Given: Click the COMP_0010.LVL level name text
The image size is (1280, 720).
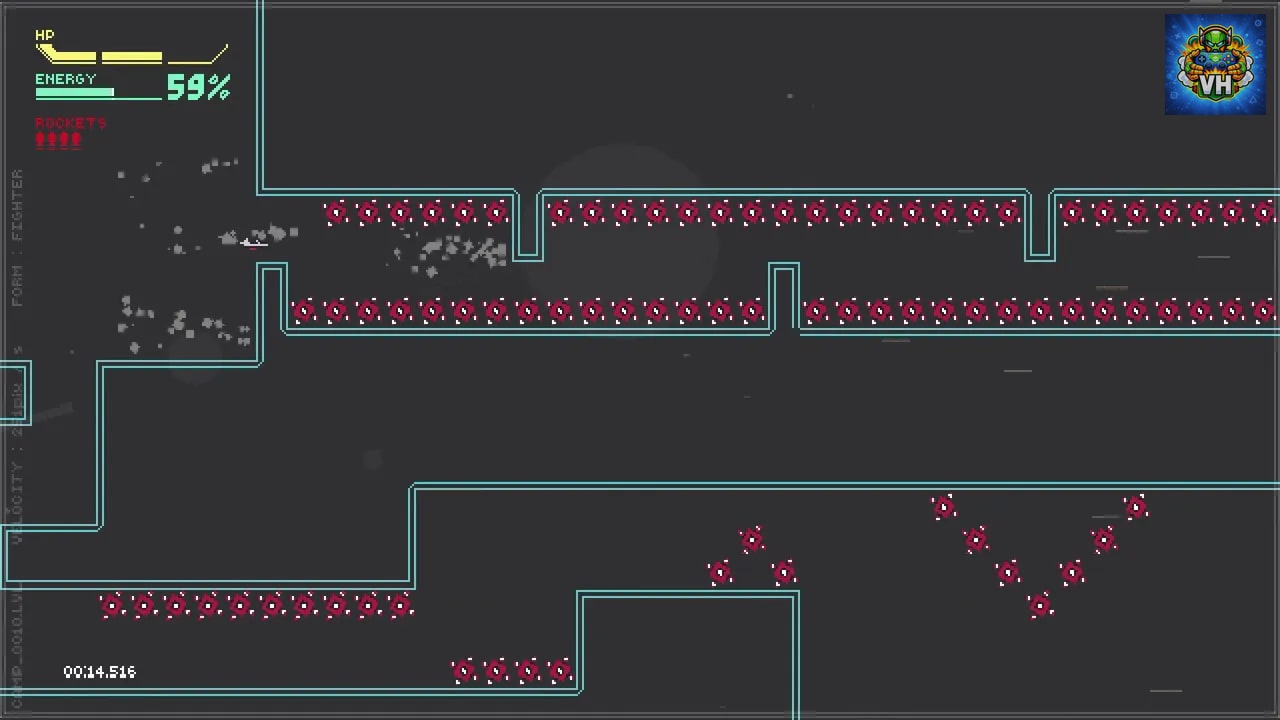Looking at the screenshot, I should [x=17, y=647].
